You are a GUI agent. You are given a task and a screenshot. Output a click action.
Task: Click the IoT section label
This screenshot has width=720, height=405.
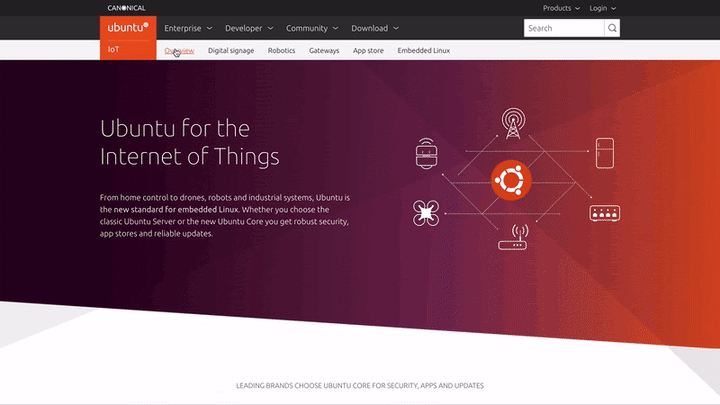click(x=113, y=49)
